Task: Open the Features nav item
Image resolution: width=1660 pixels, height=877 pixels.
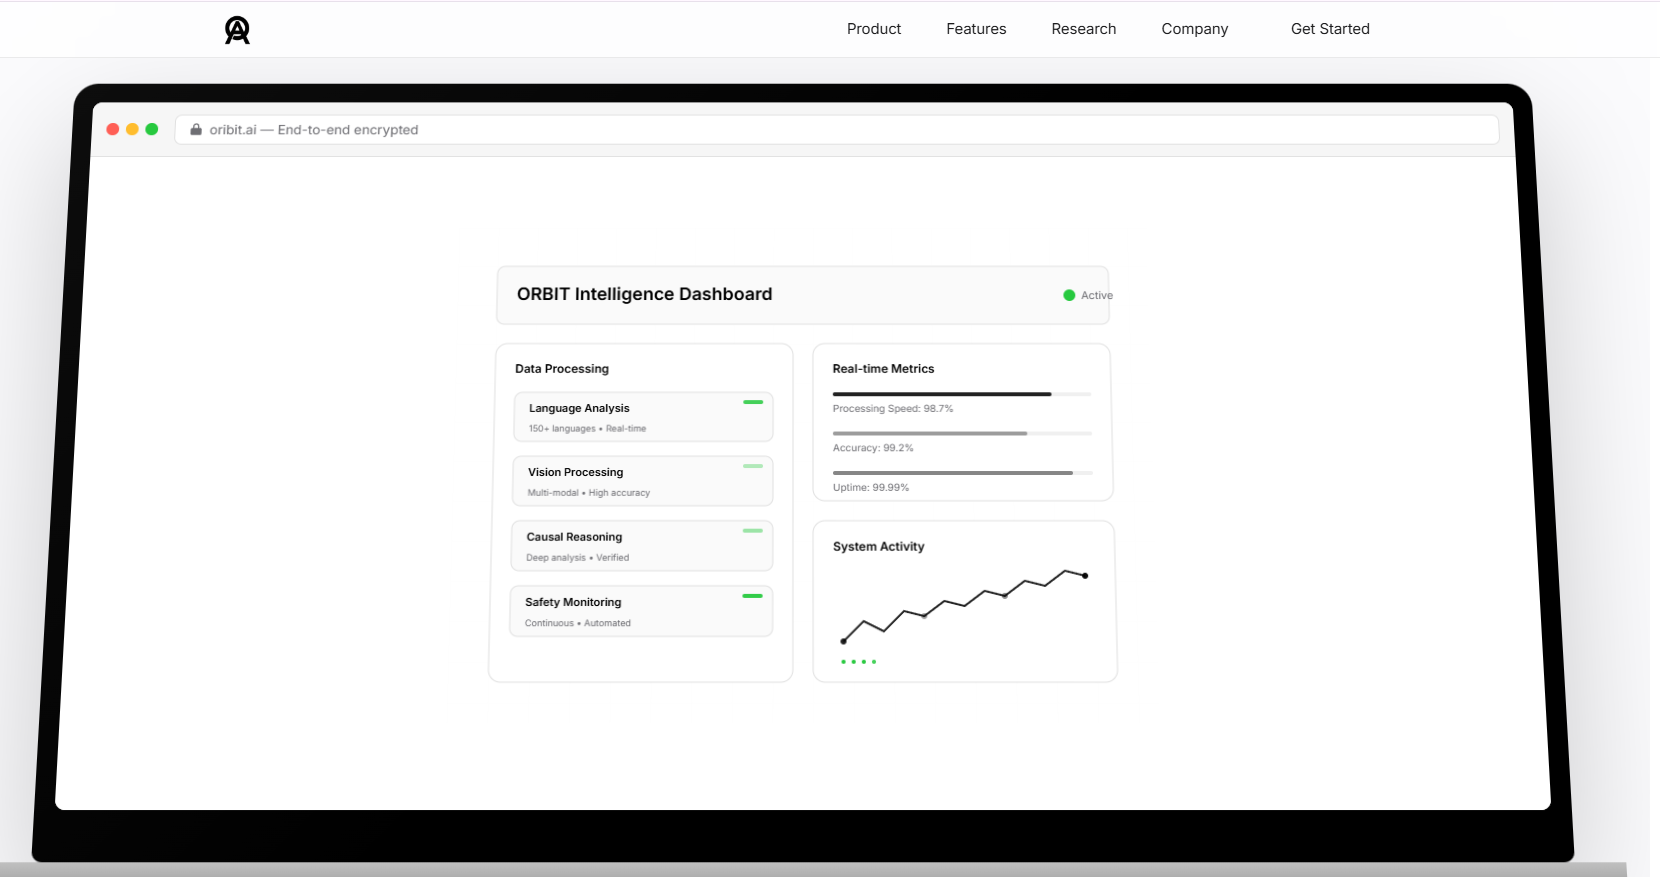Action: (976, 29)
